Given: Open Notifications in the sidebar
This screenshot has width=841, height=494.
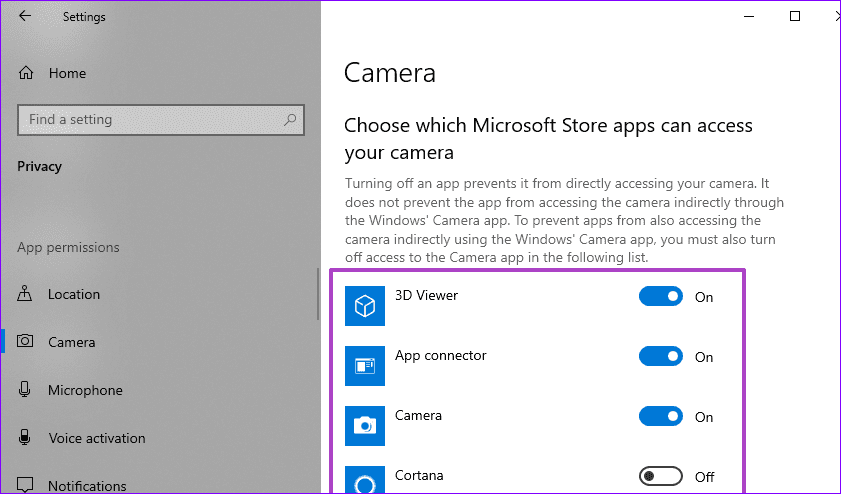Looking at the screenshot, I should coord(87,486).
